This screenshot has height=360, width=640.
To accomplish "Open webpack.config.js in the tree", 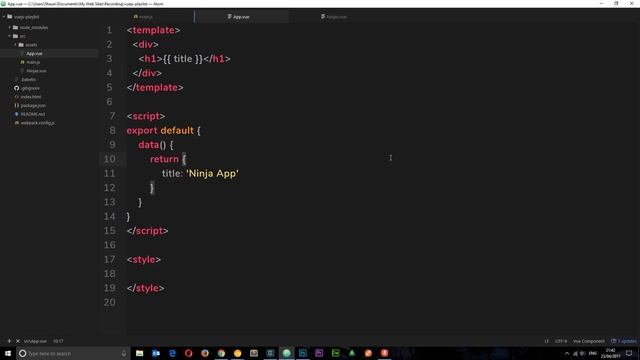I will 38,122.
